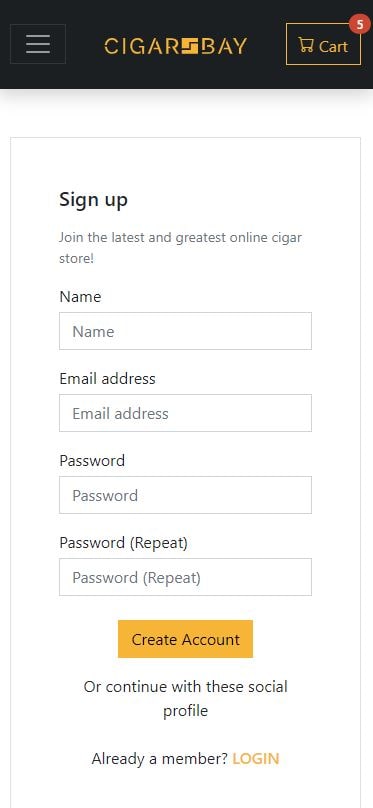Click the Sign up heading
373x808 pixels.
[x=93, y=200]
